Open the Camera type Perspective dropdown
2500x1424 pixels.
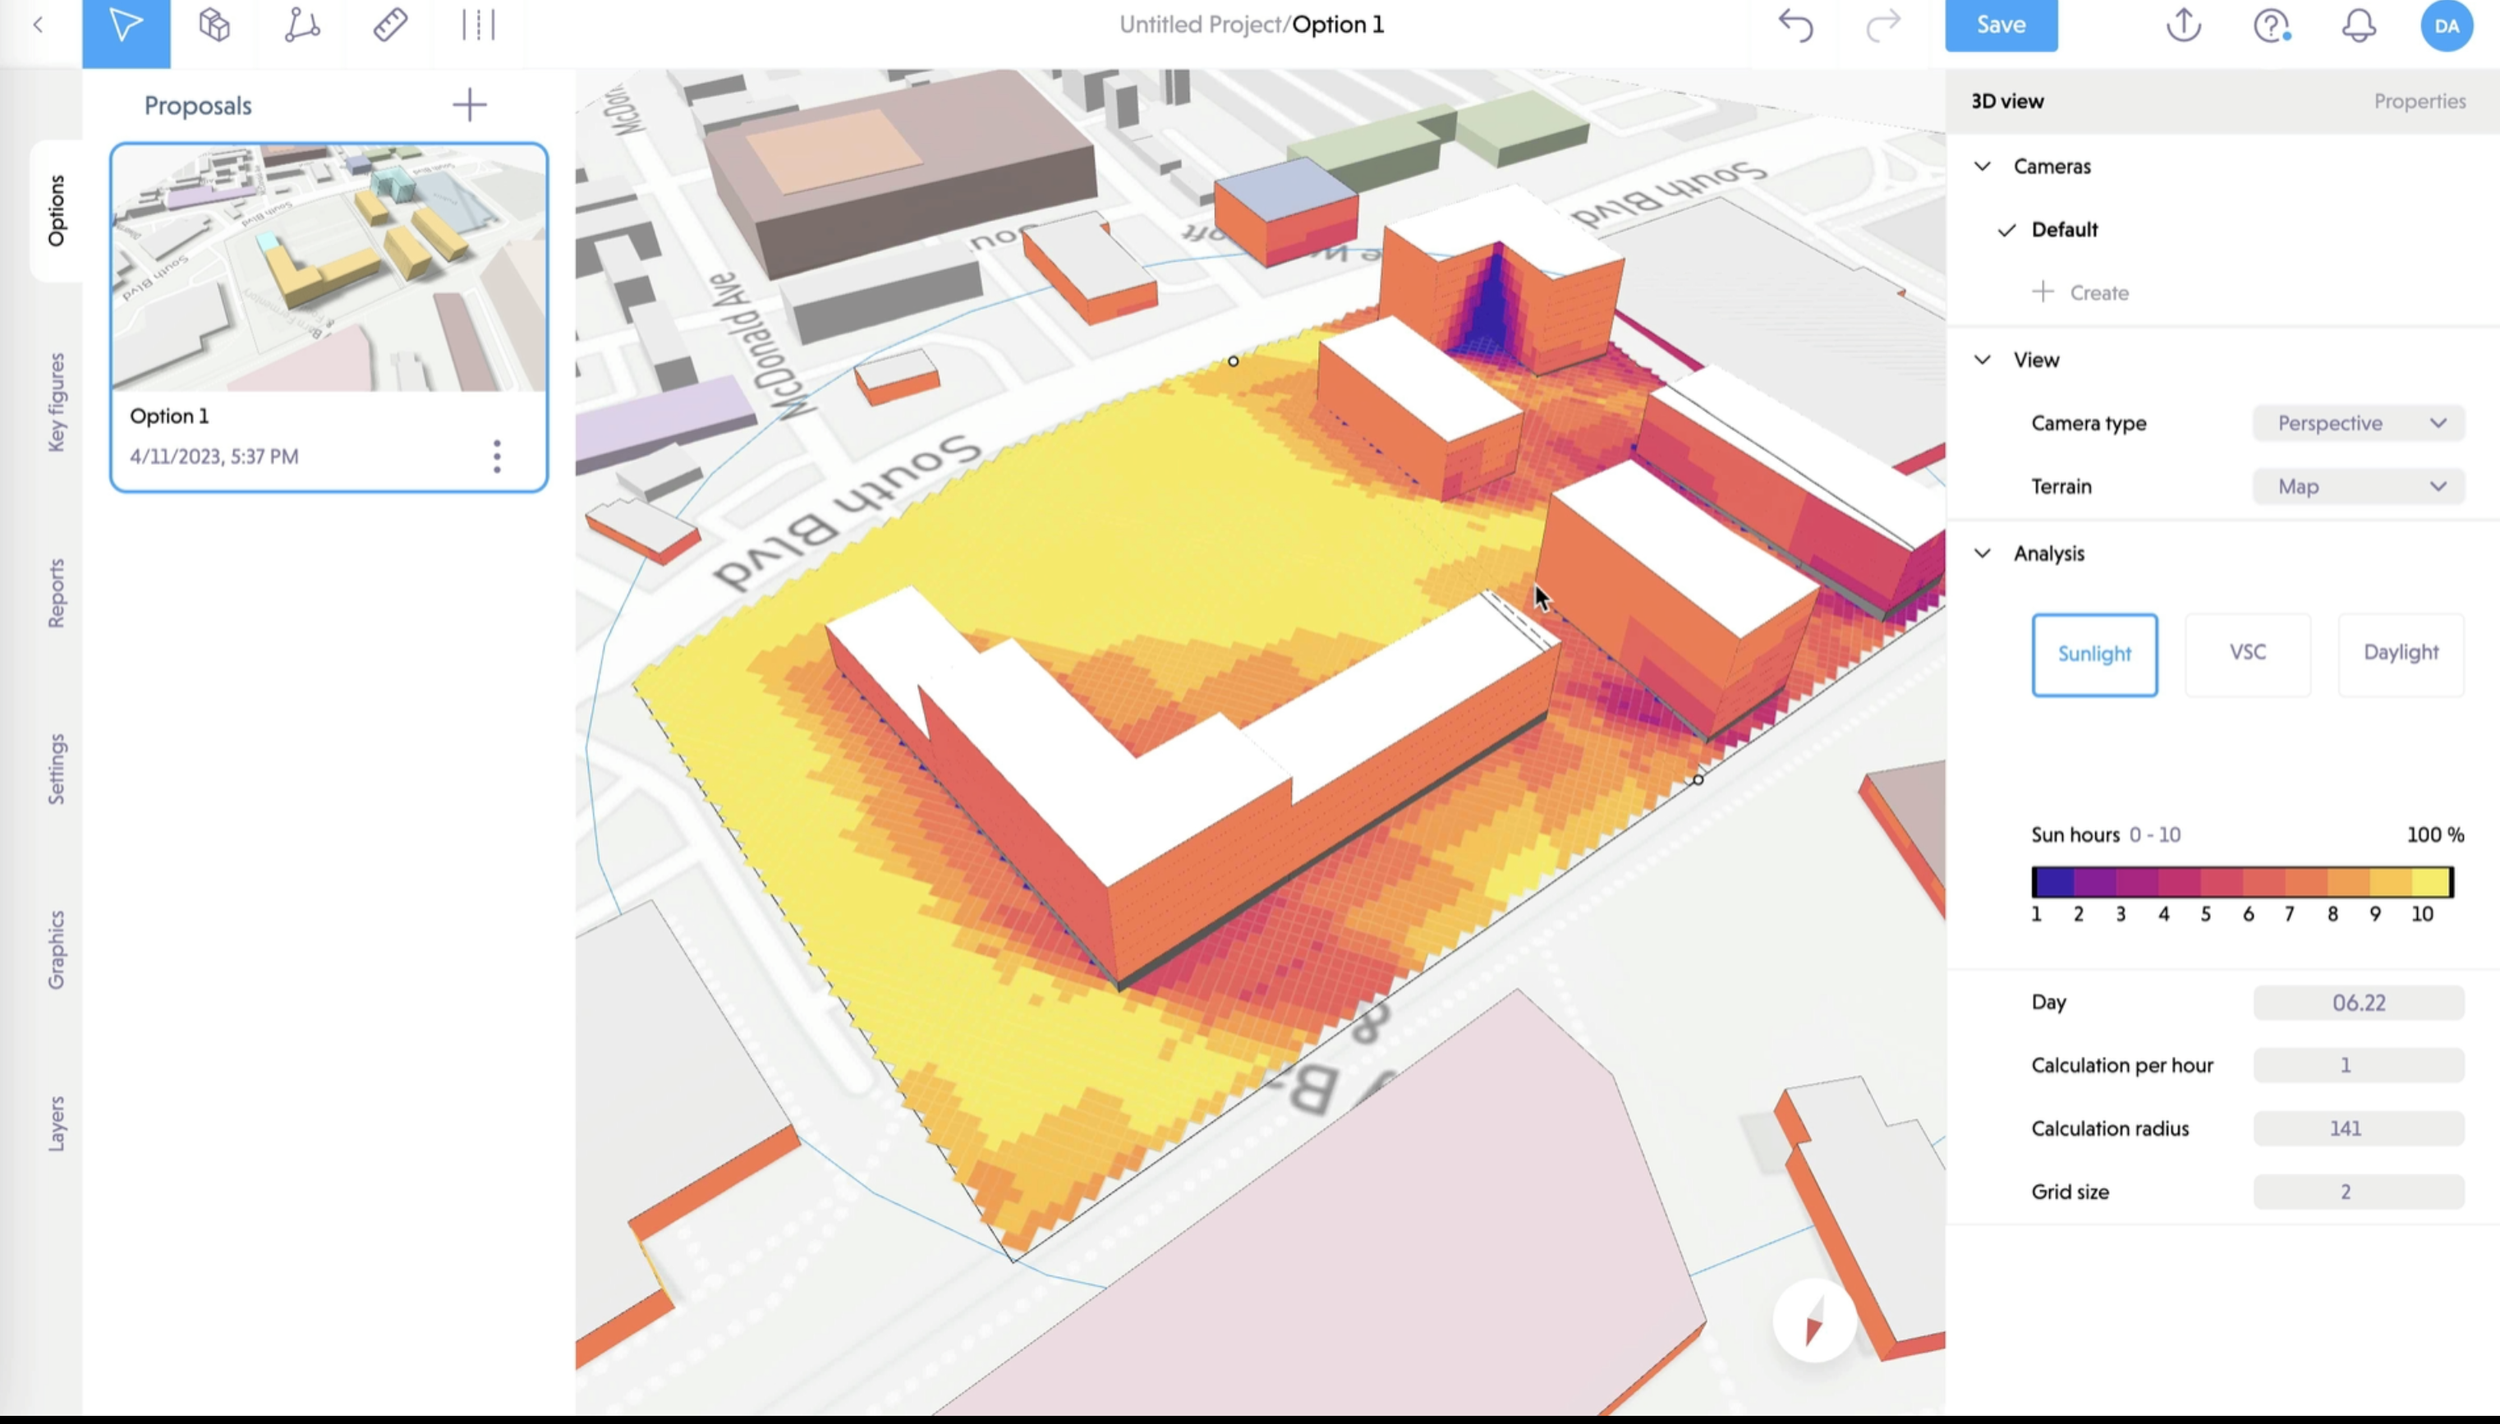coord(2358,423)
